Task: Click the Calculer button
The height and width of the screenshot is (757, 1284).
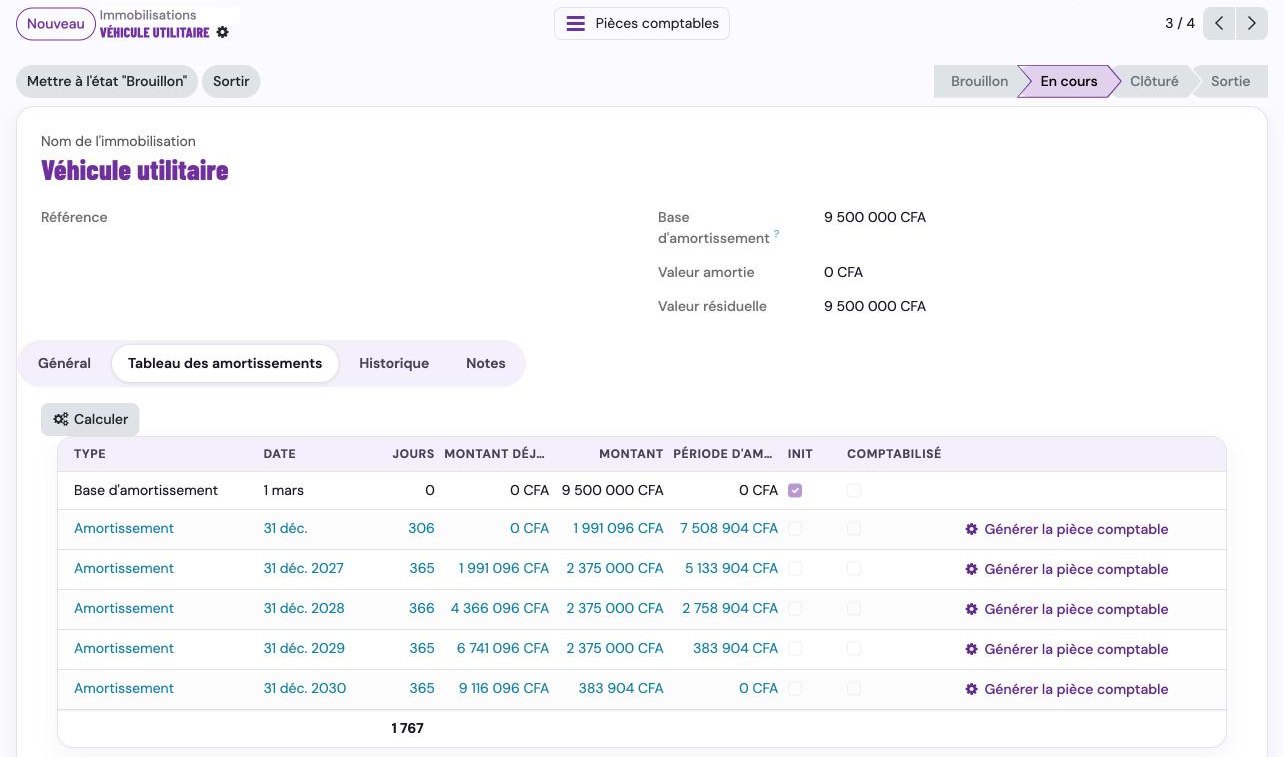Action: [90, 419]
